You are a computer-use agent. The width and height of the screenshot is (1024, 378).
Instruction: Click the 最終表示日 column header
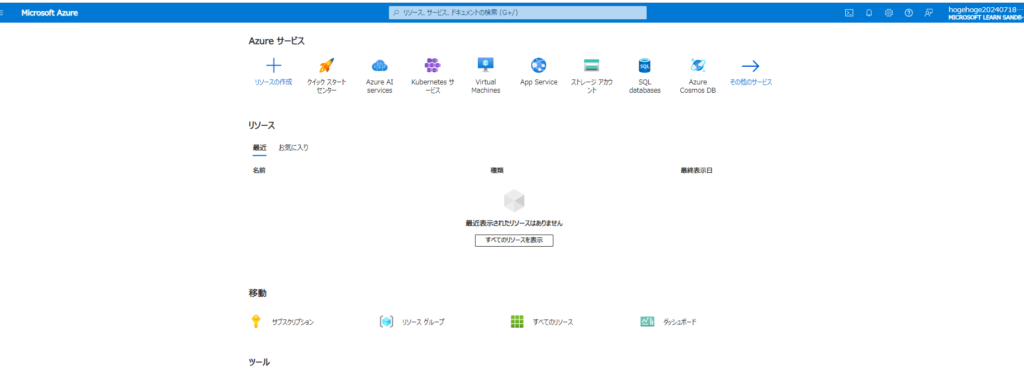[696, 170]
